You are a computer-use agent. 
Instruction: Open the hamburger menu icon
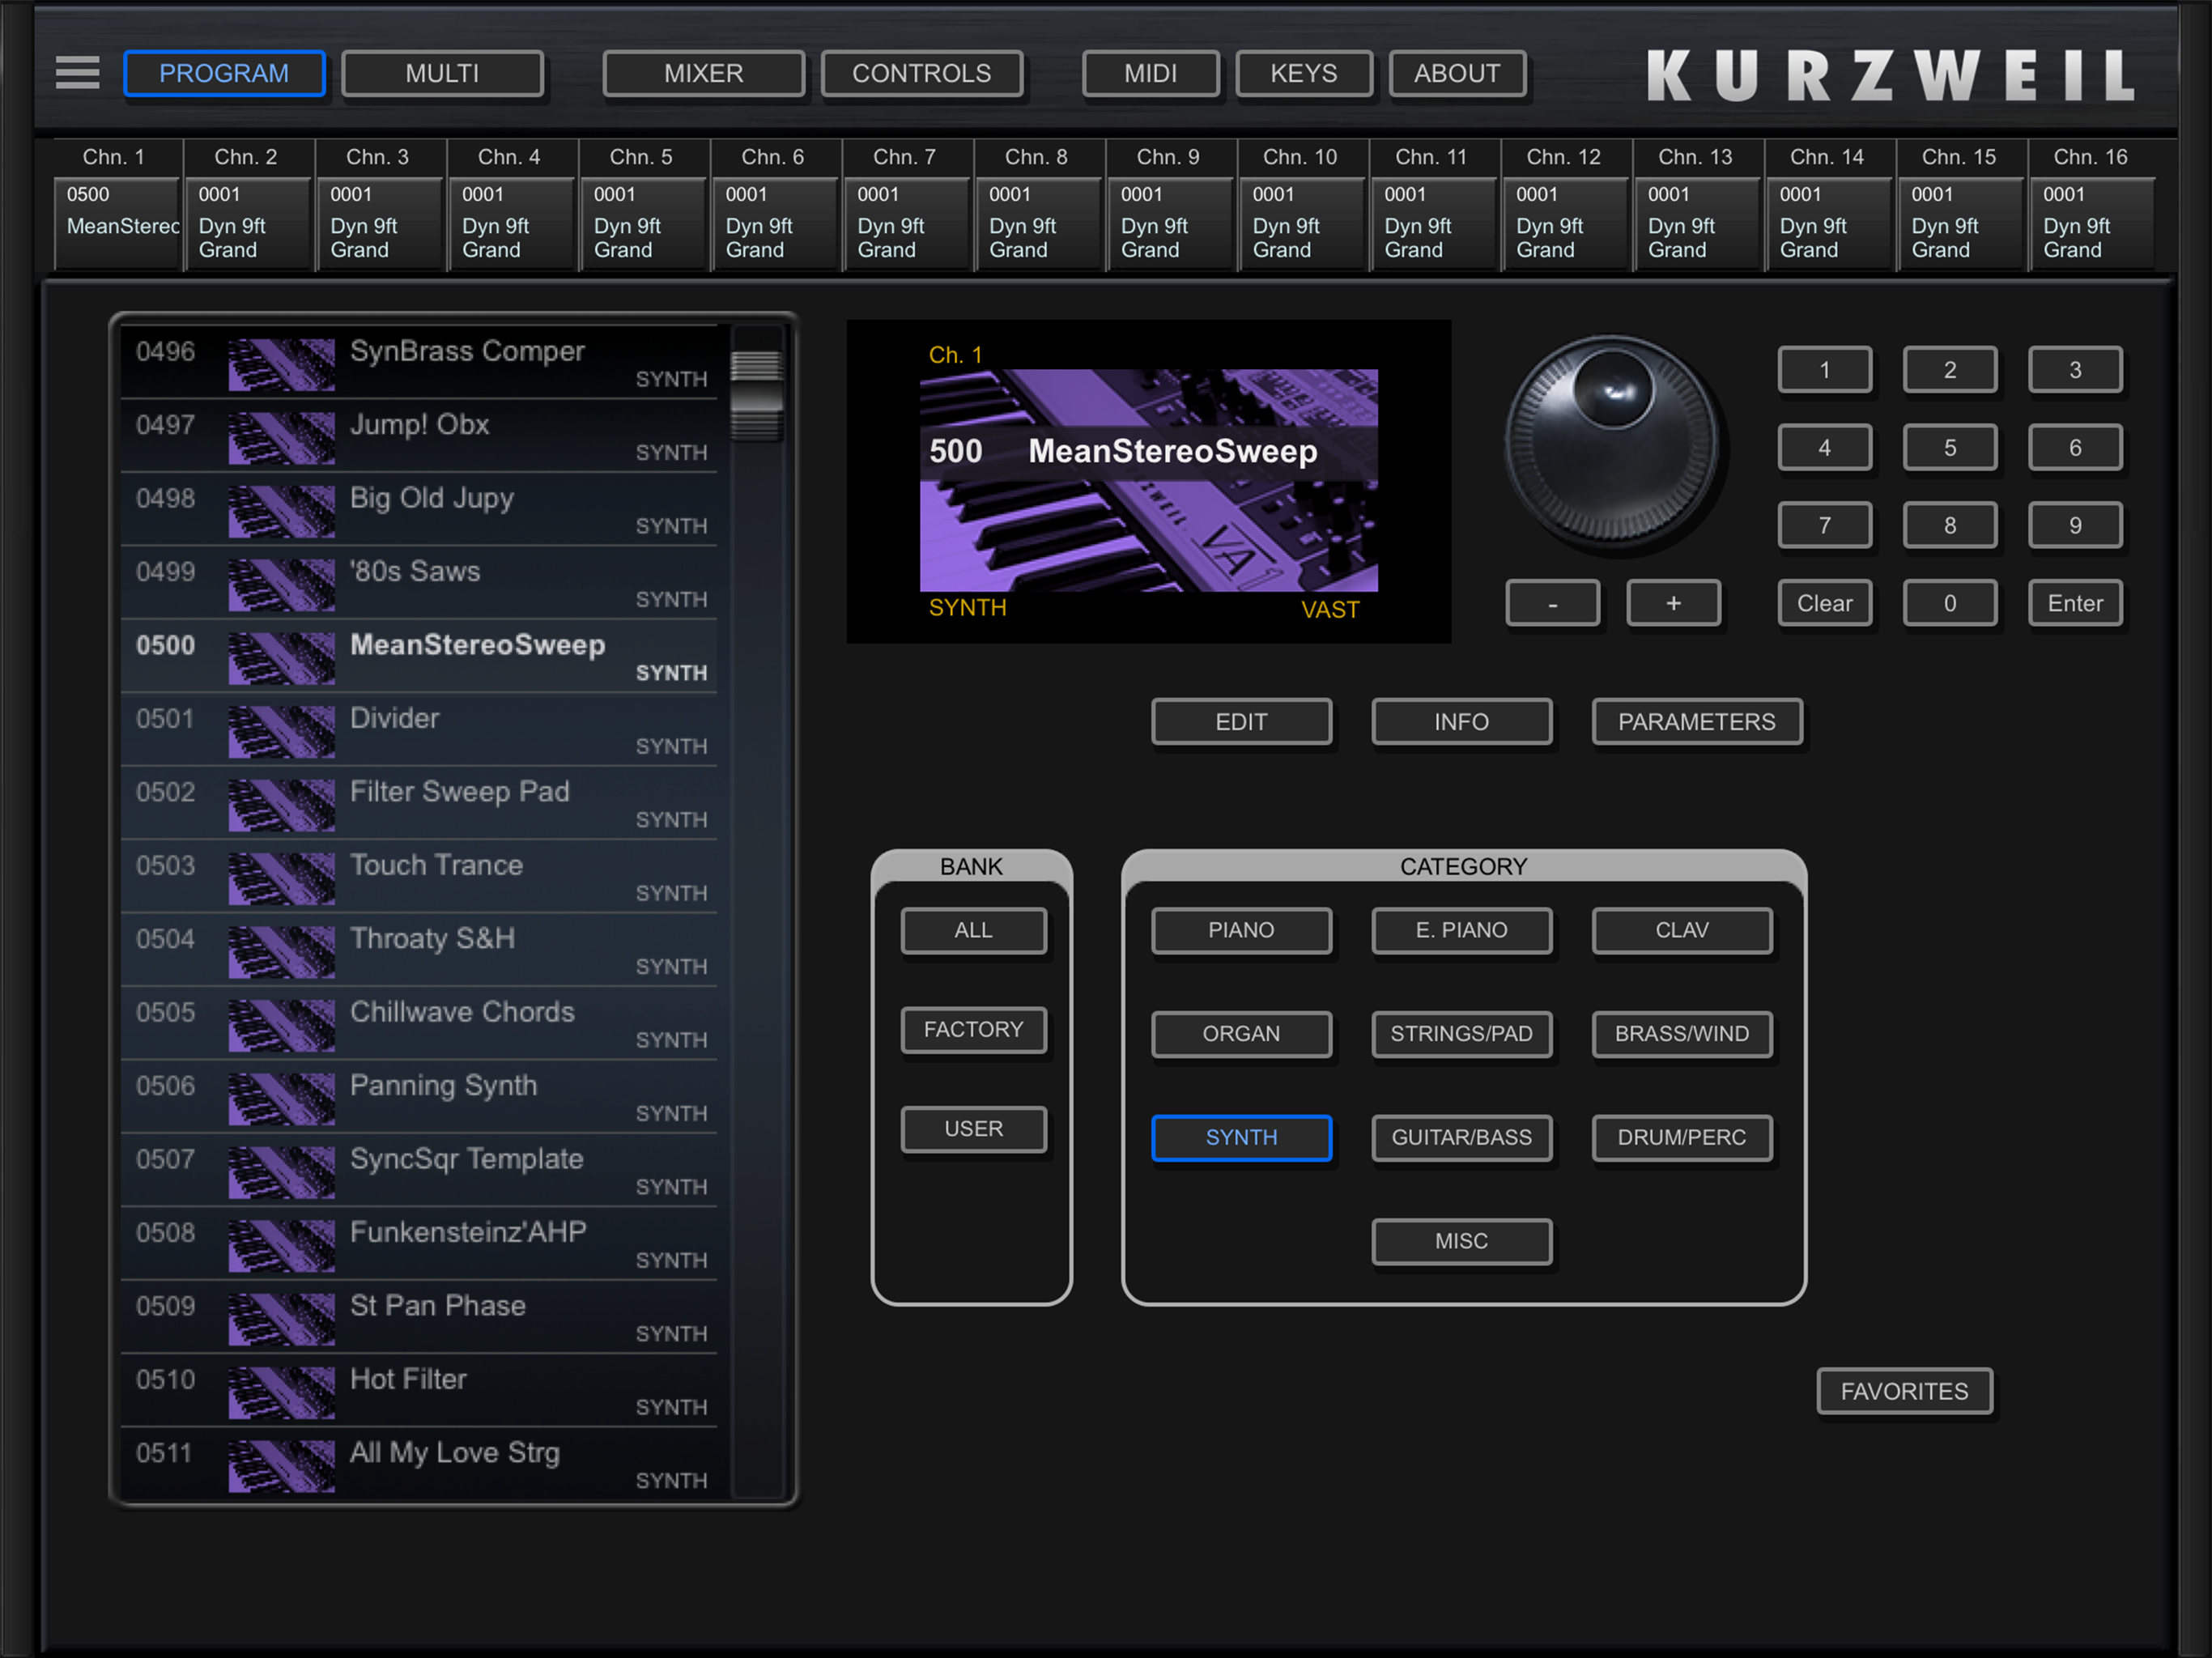77,73
